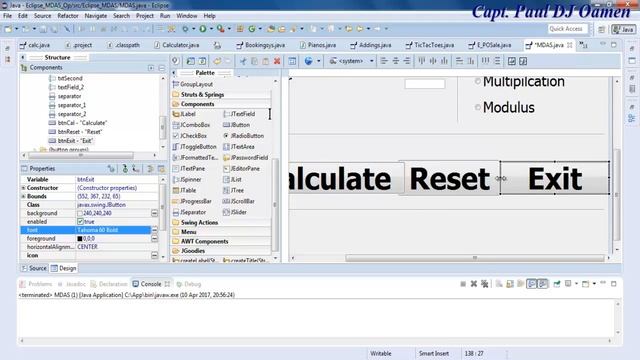Click the center horizontally in window icon
This screenshot has width=640, height=360.
[x=511, y=61]
